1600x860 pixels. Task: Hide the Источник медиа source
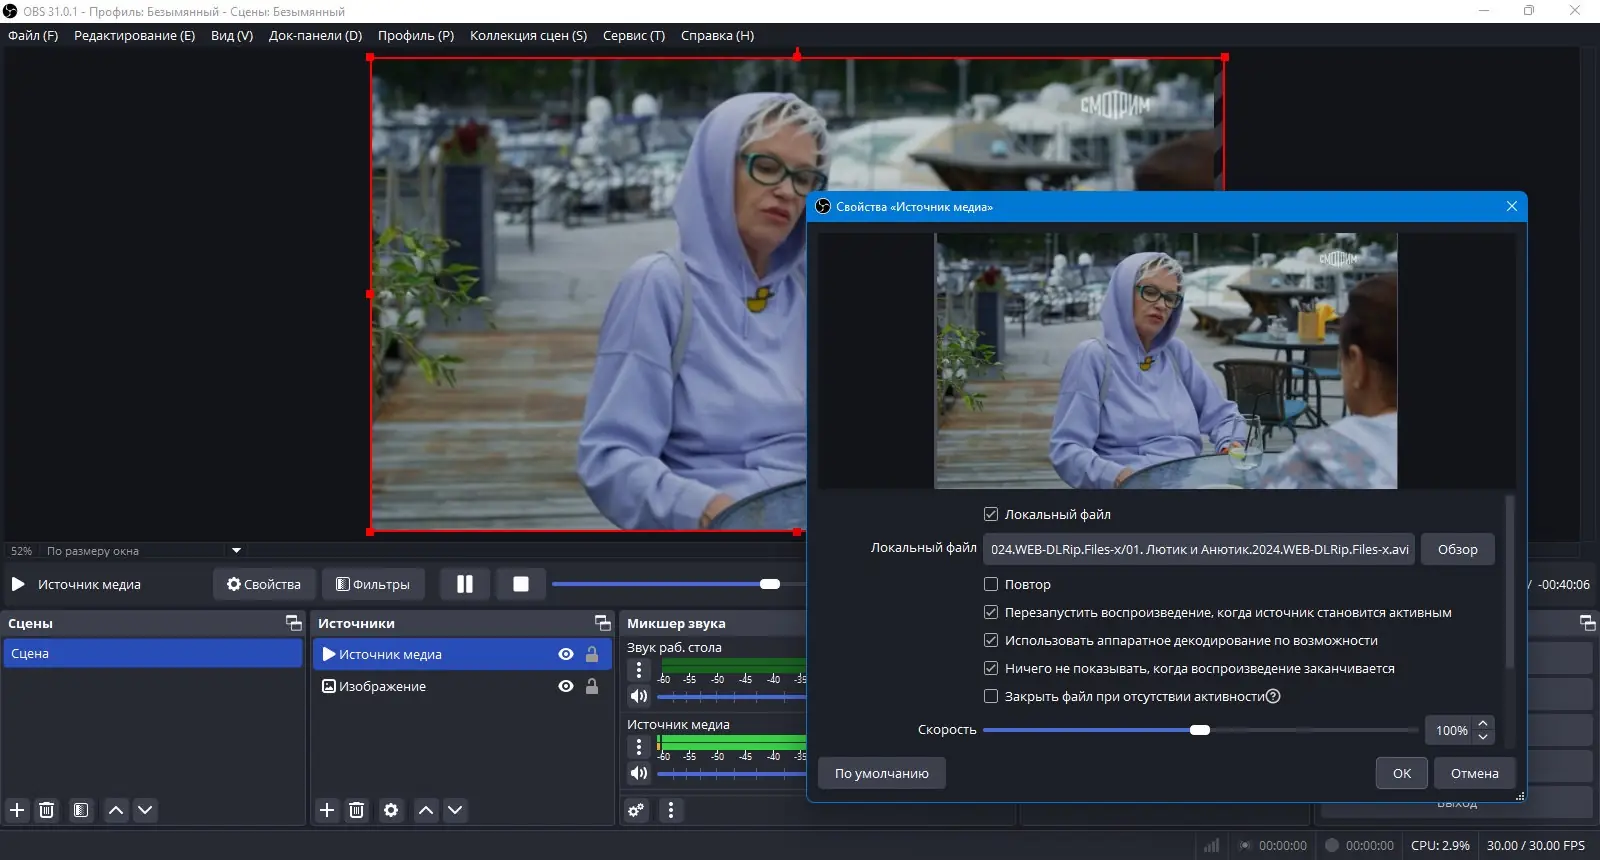[566, 654]
